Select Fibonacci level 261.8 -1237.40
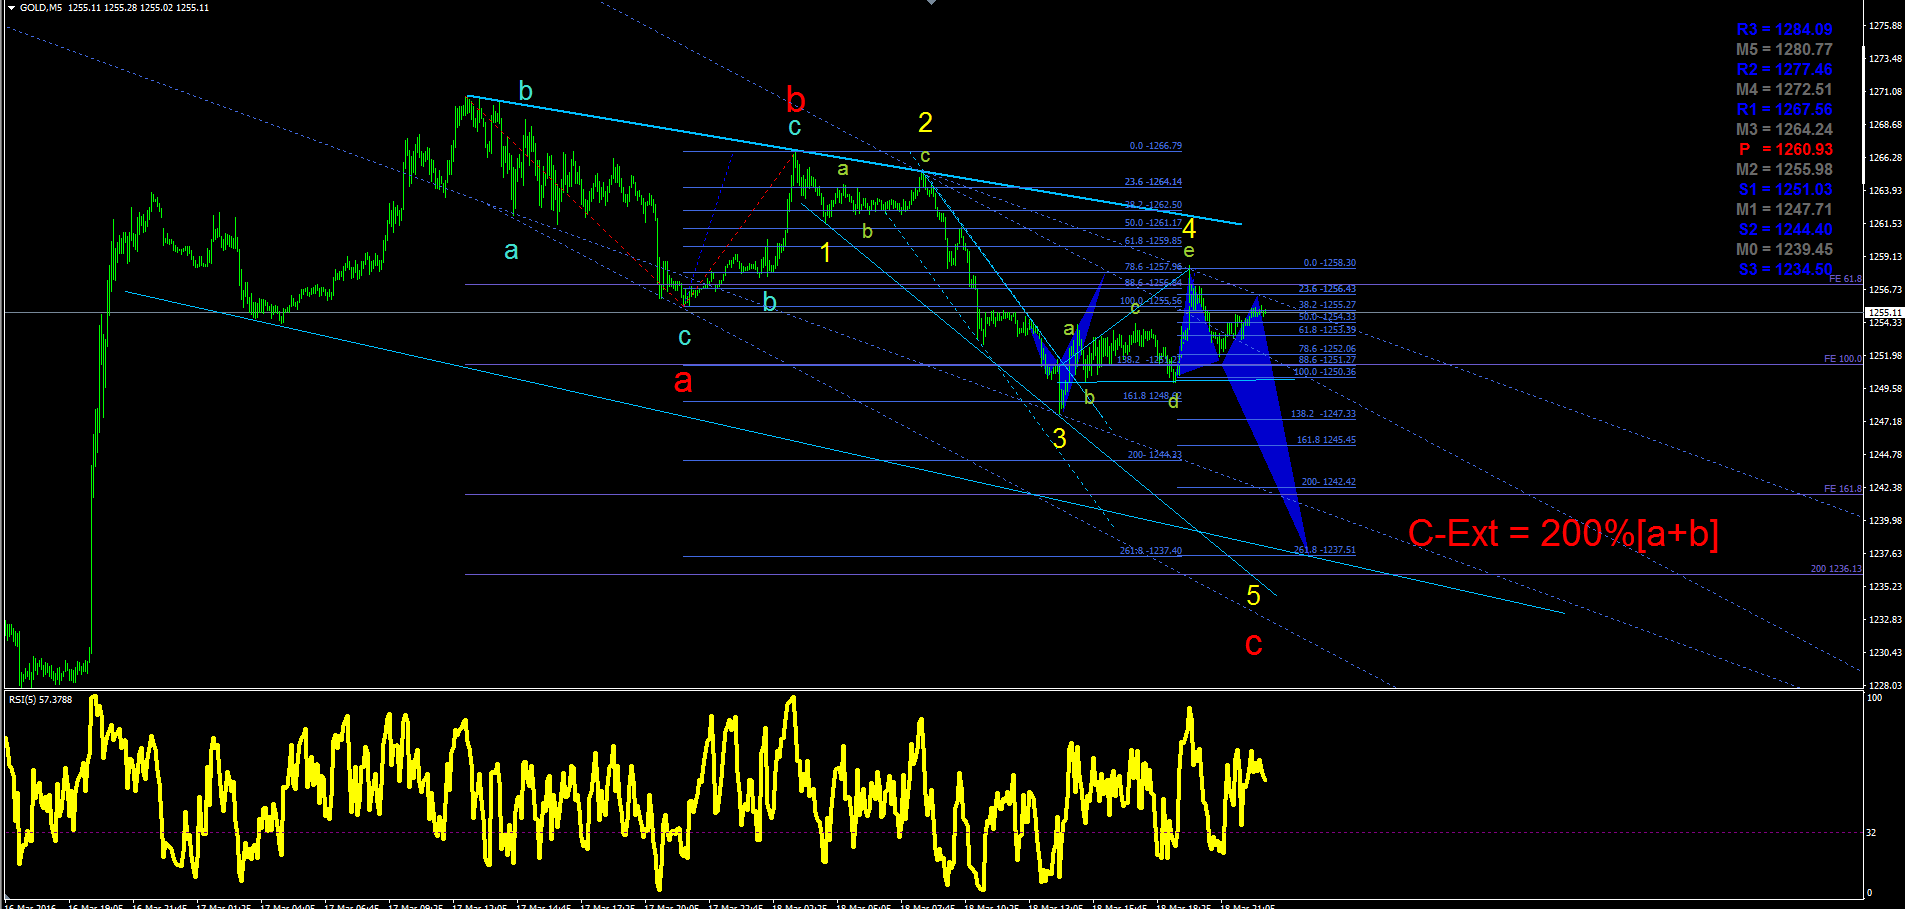 click(1150, 551)
